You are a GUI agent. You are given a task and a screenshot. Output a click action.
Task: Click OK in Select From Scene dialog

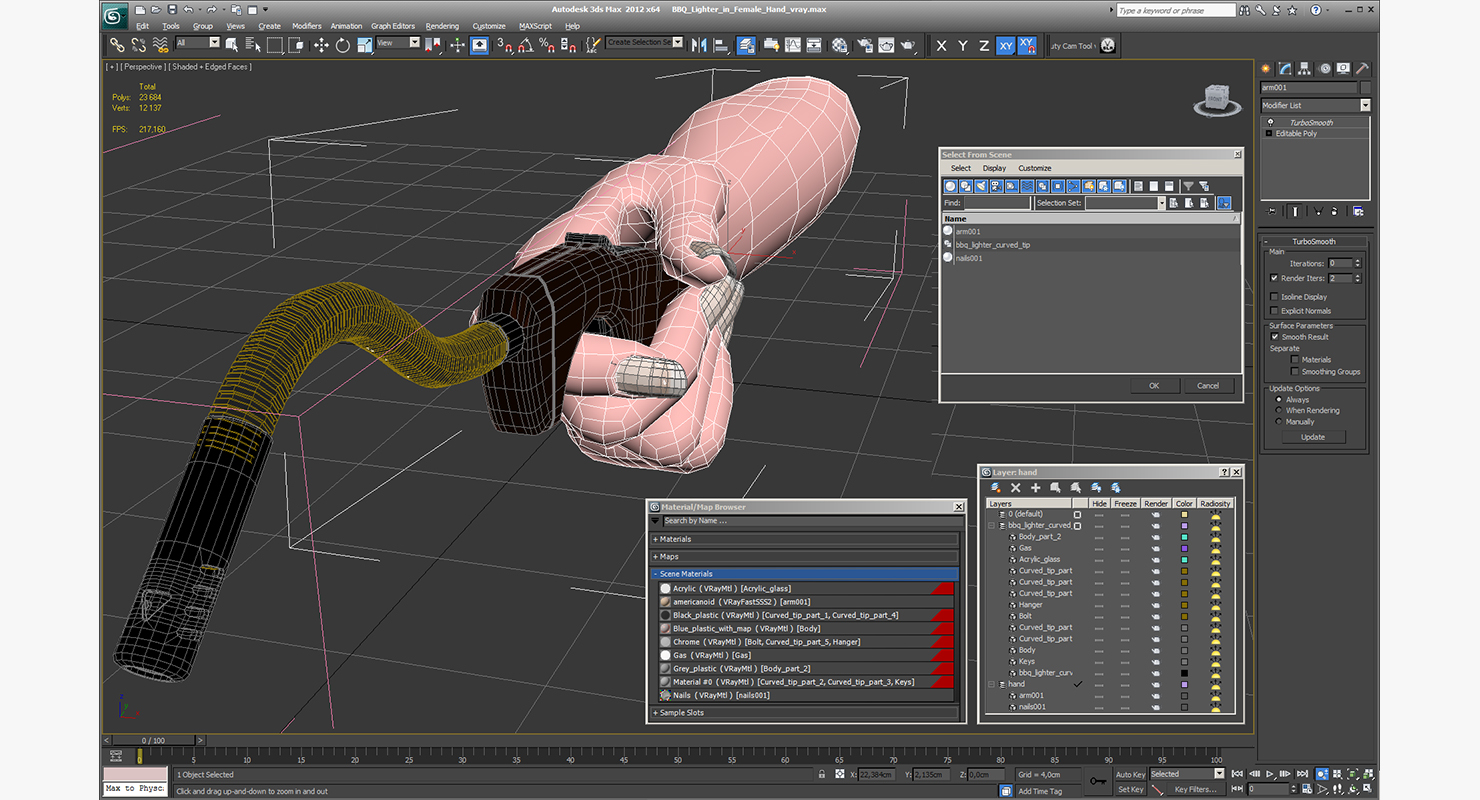[1154, 386]
